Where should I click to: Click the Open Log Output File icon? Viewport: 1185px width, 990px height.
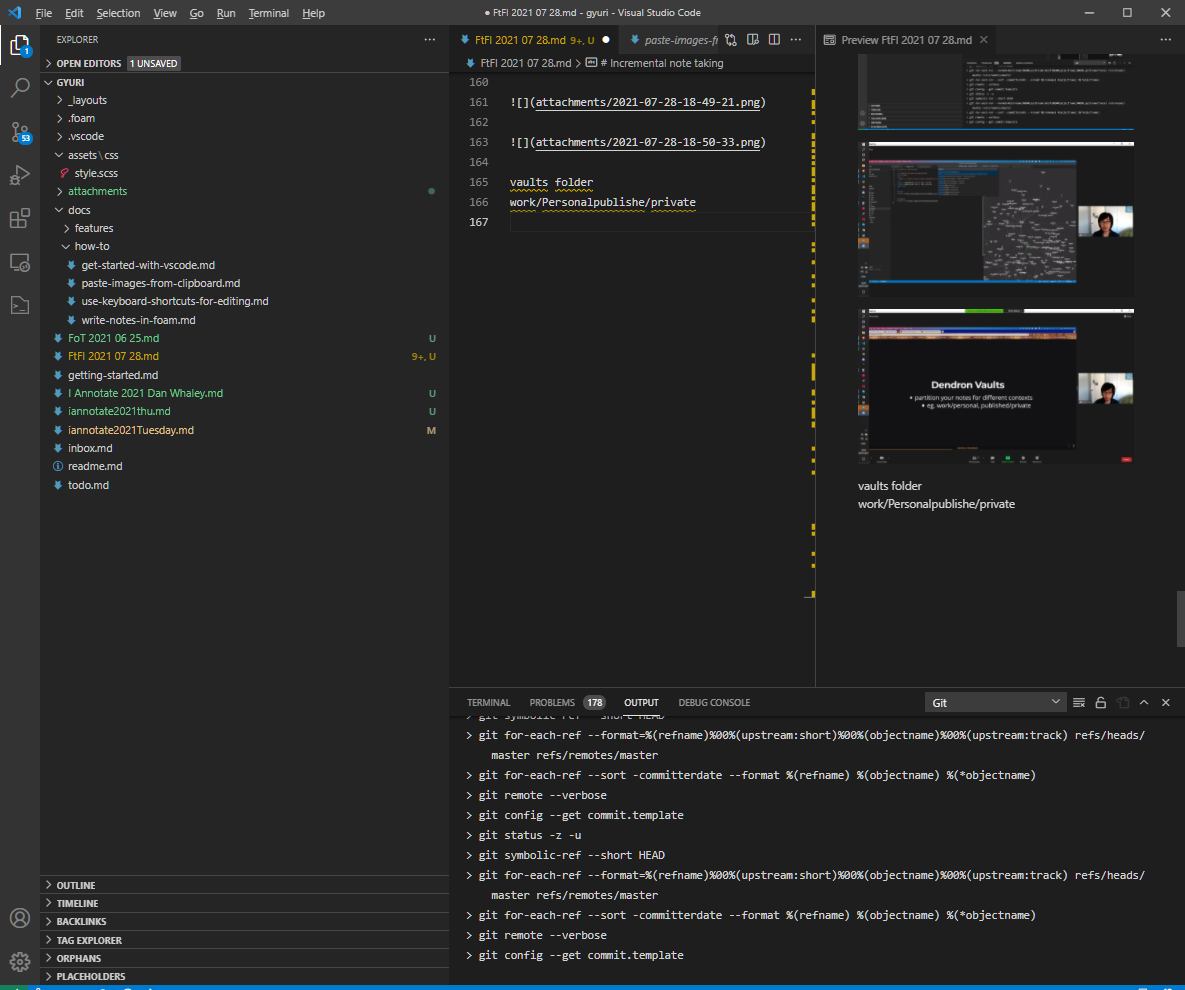pos(1122,703)
